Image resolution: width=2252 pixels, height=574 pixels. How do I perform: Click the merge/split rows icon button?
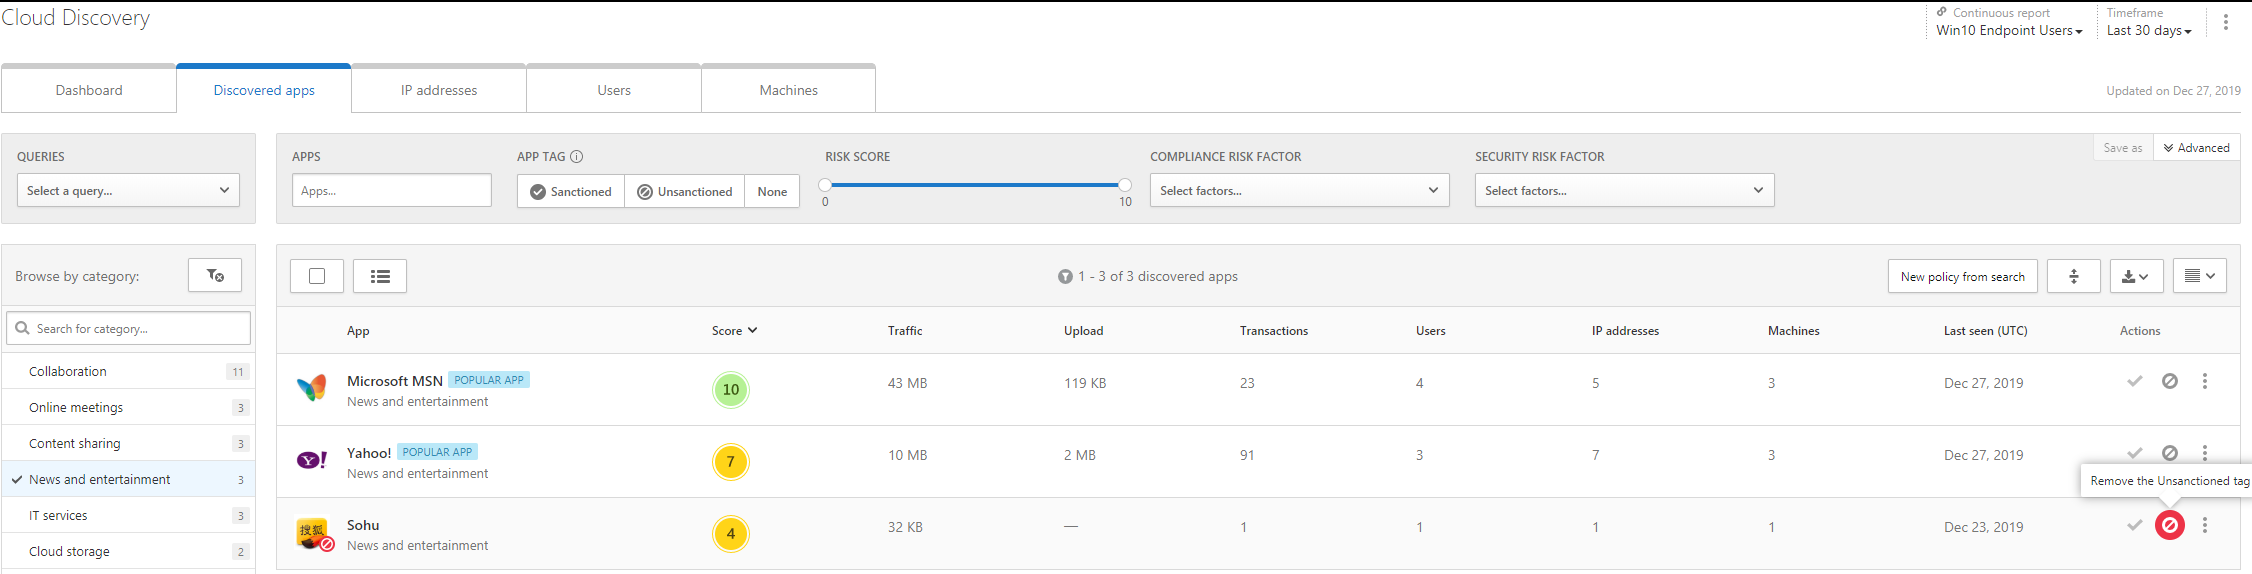[x=2074, y=276]
